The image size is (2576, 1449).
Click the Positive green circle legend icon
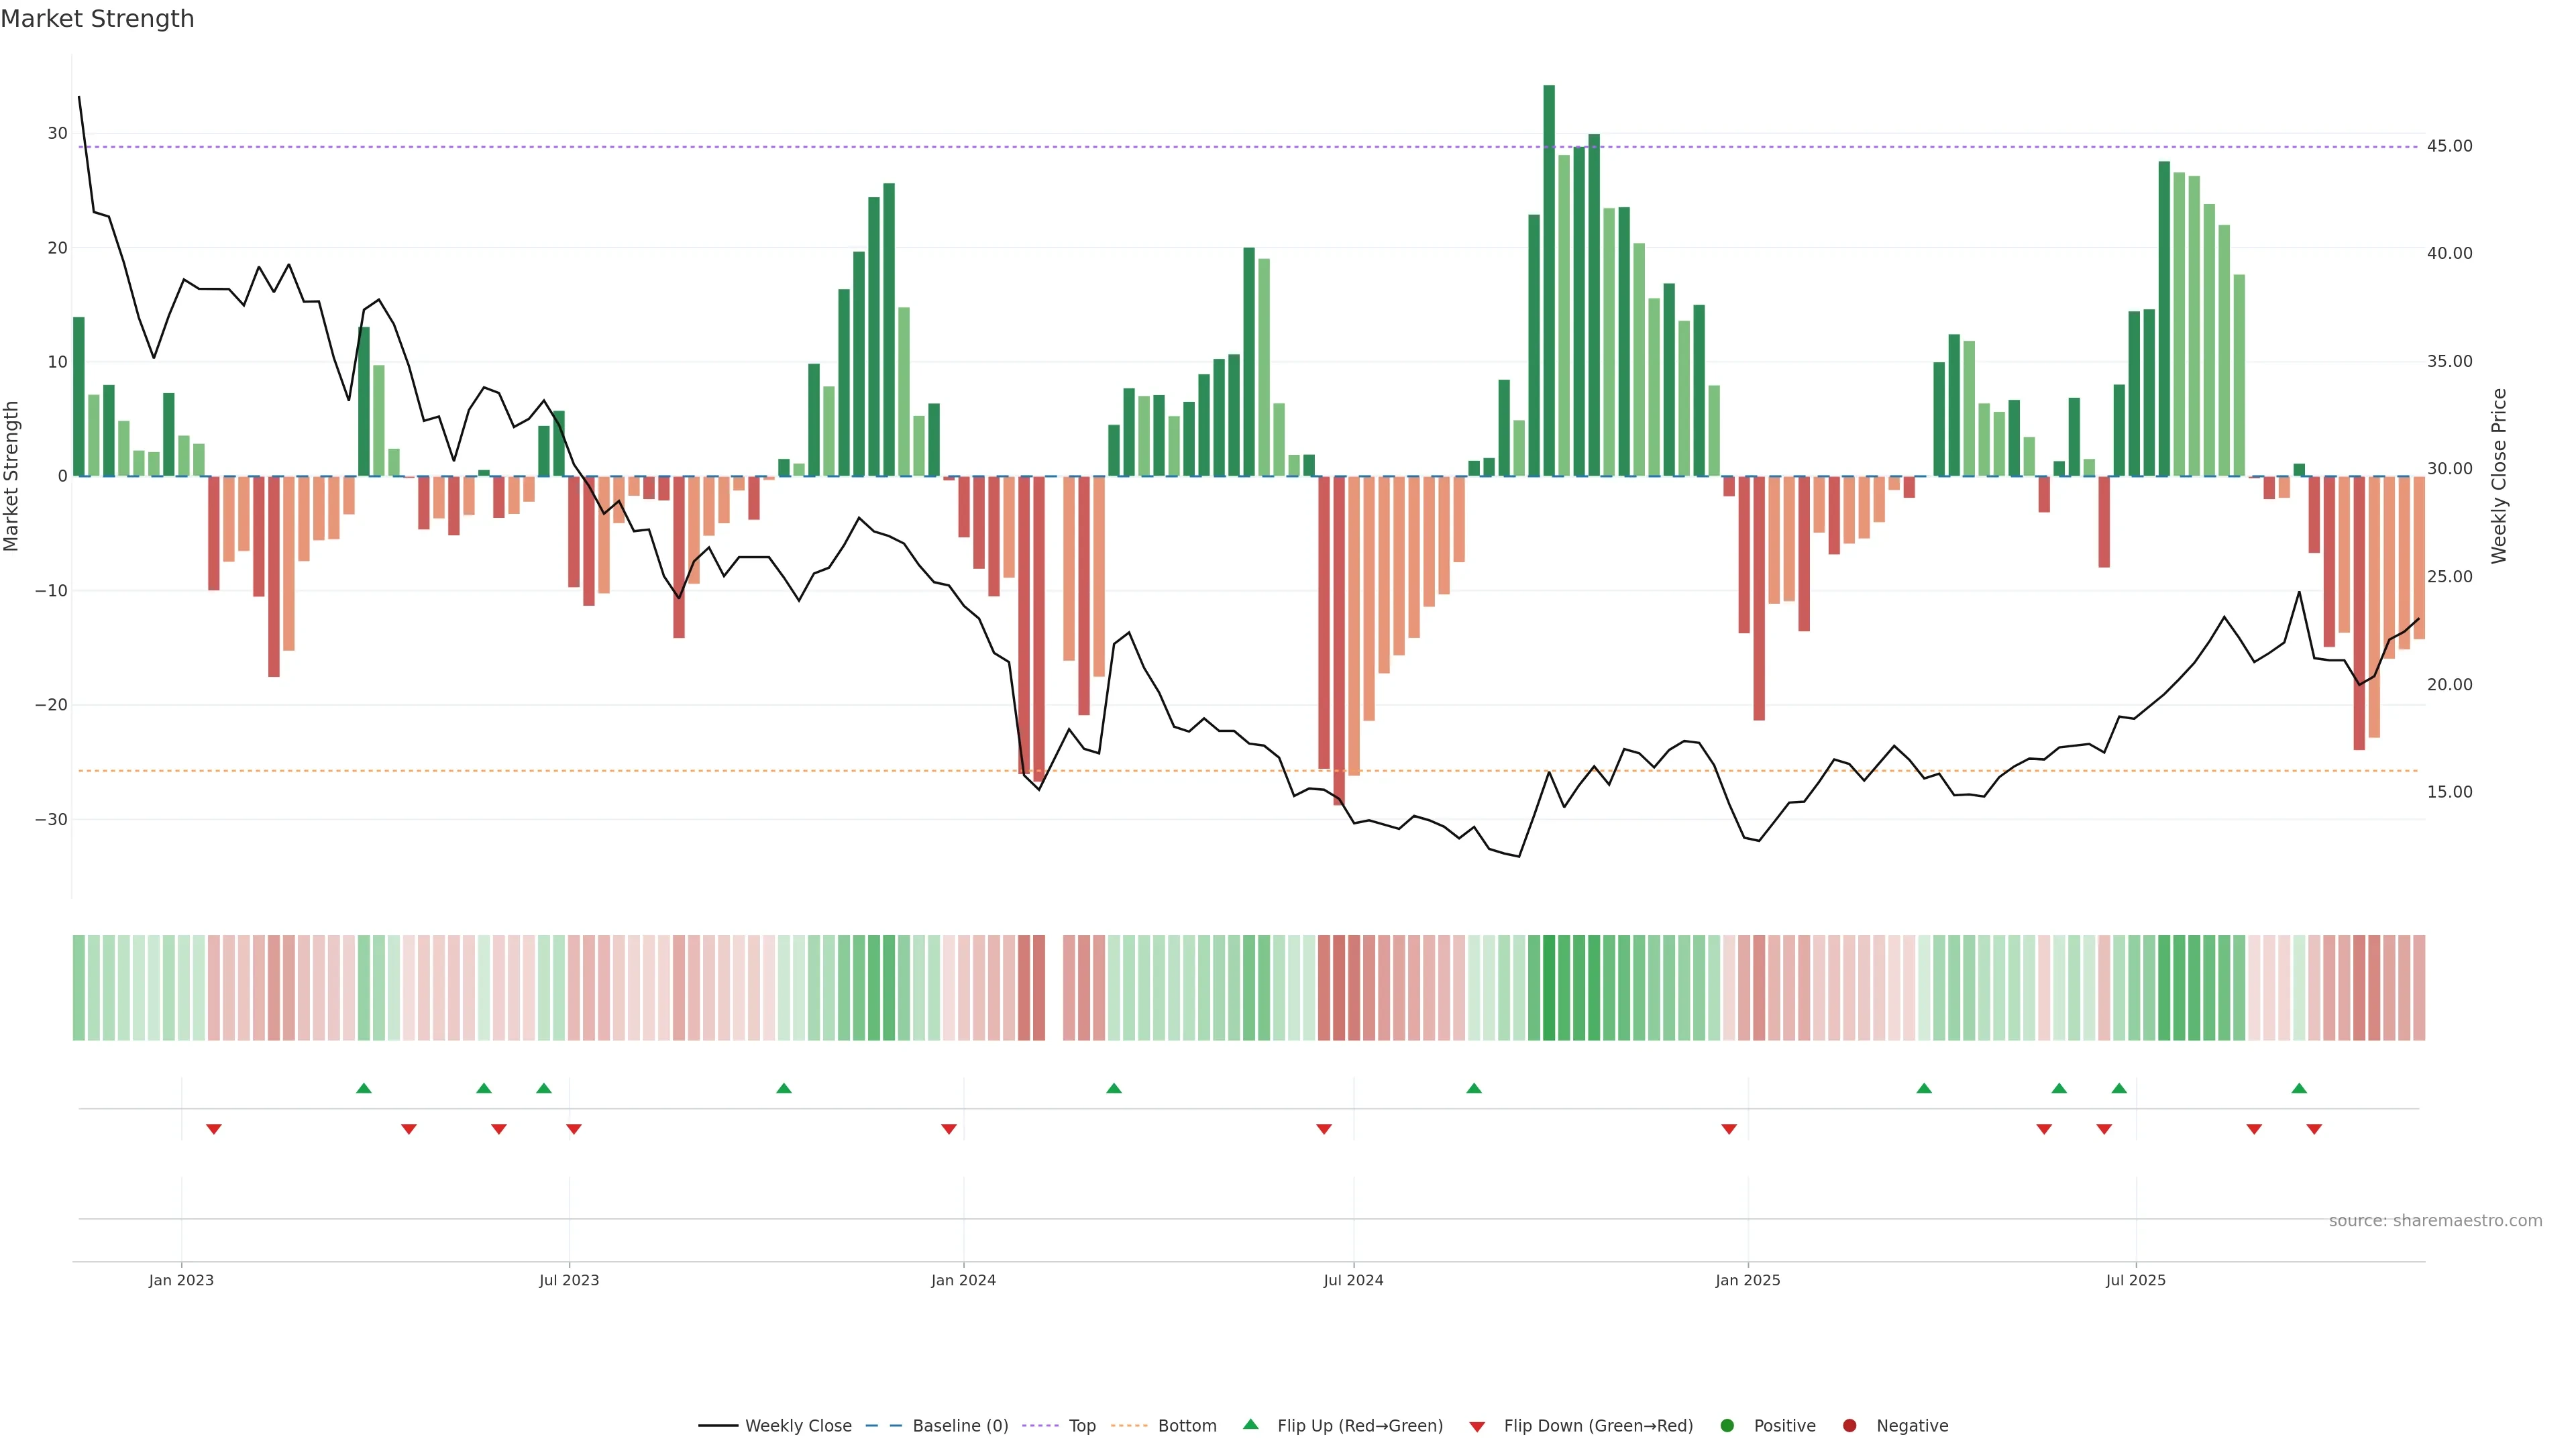[x=1727, y=1426]
